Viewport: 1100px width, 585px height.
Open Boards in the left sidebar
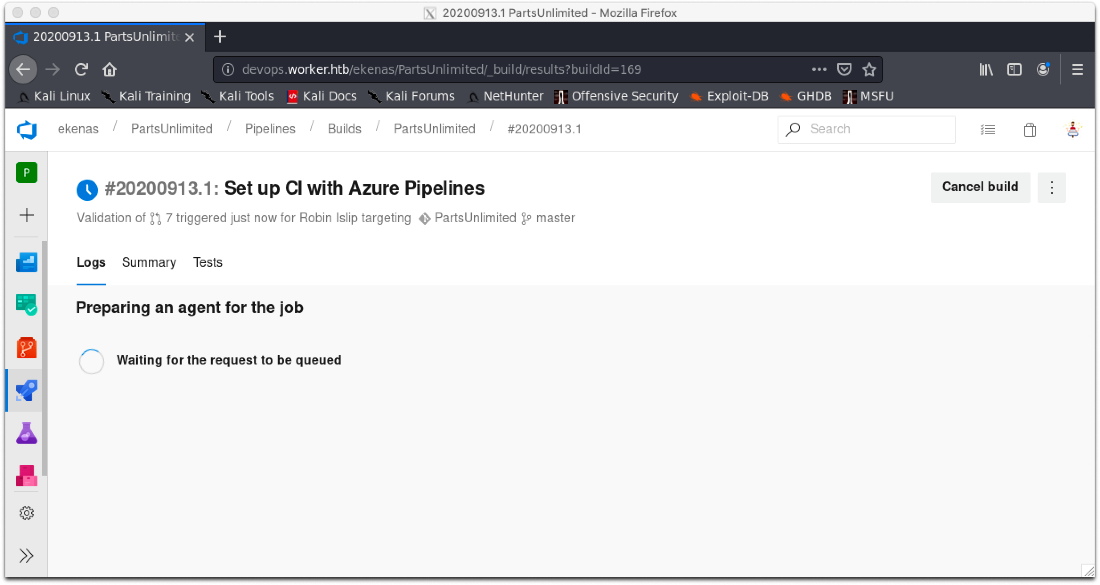27,304
